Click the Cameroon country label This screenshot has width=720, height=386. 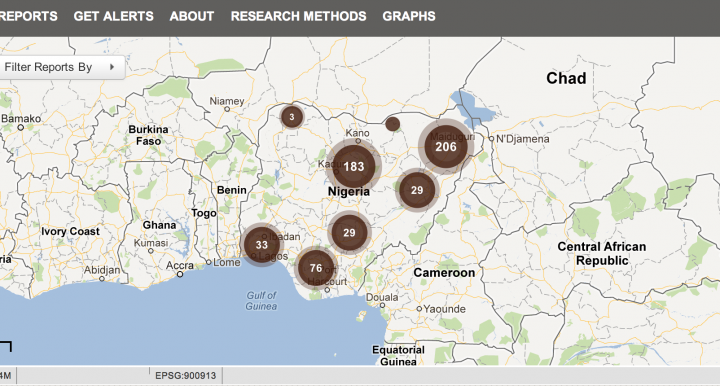click(x=444, y=273)
